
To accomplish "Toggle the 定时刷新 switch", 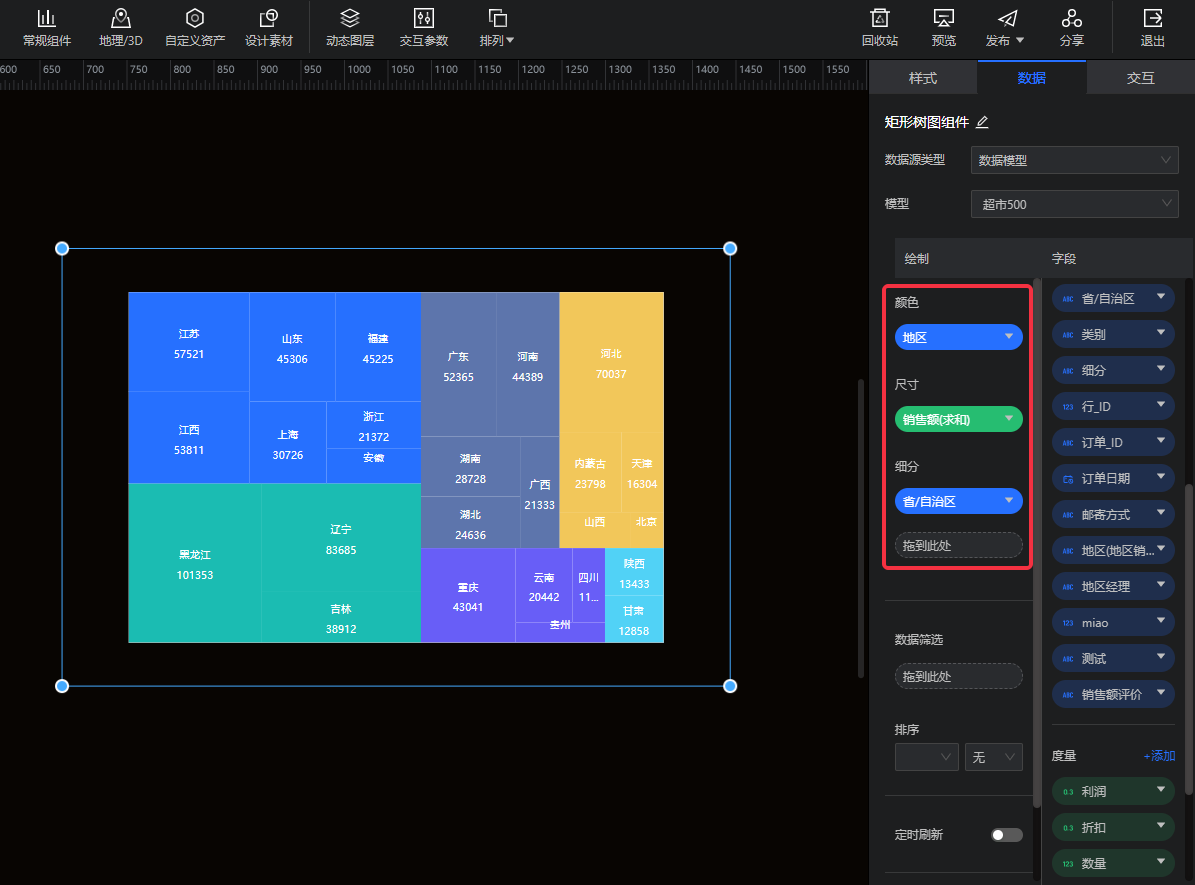I will tap(1006, 835).
